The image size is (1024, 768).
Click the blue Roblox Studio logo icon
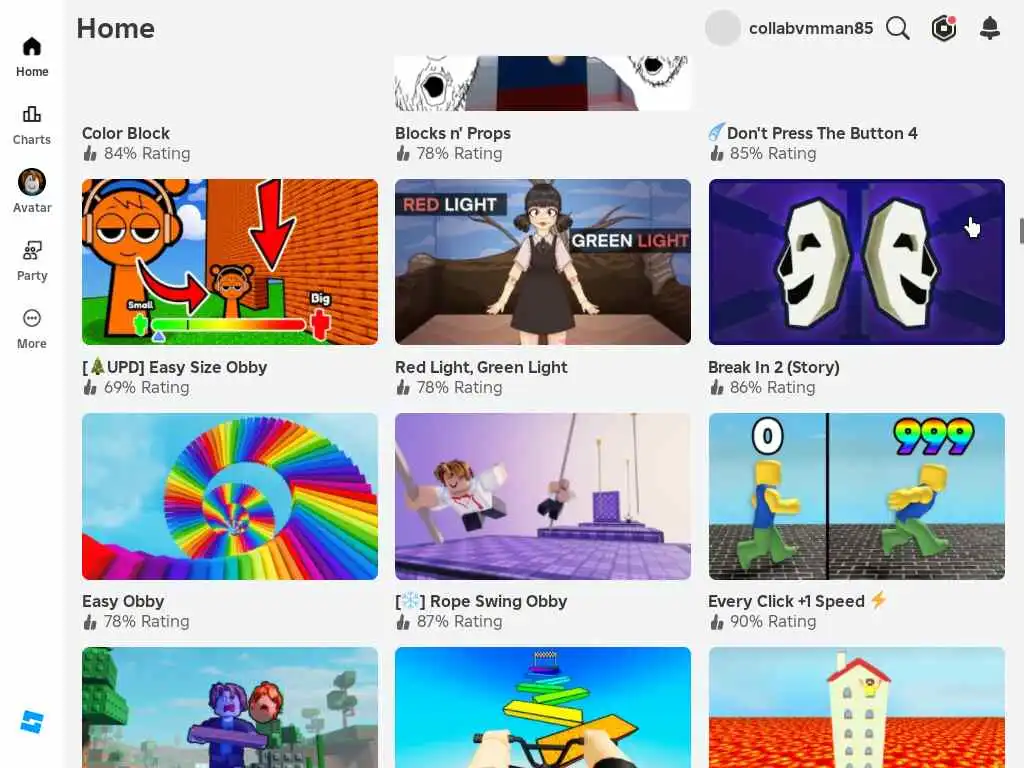[32, 722]
